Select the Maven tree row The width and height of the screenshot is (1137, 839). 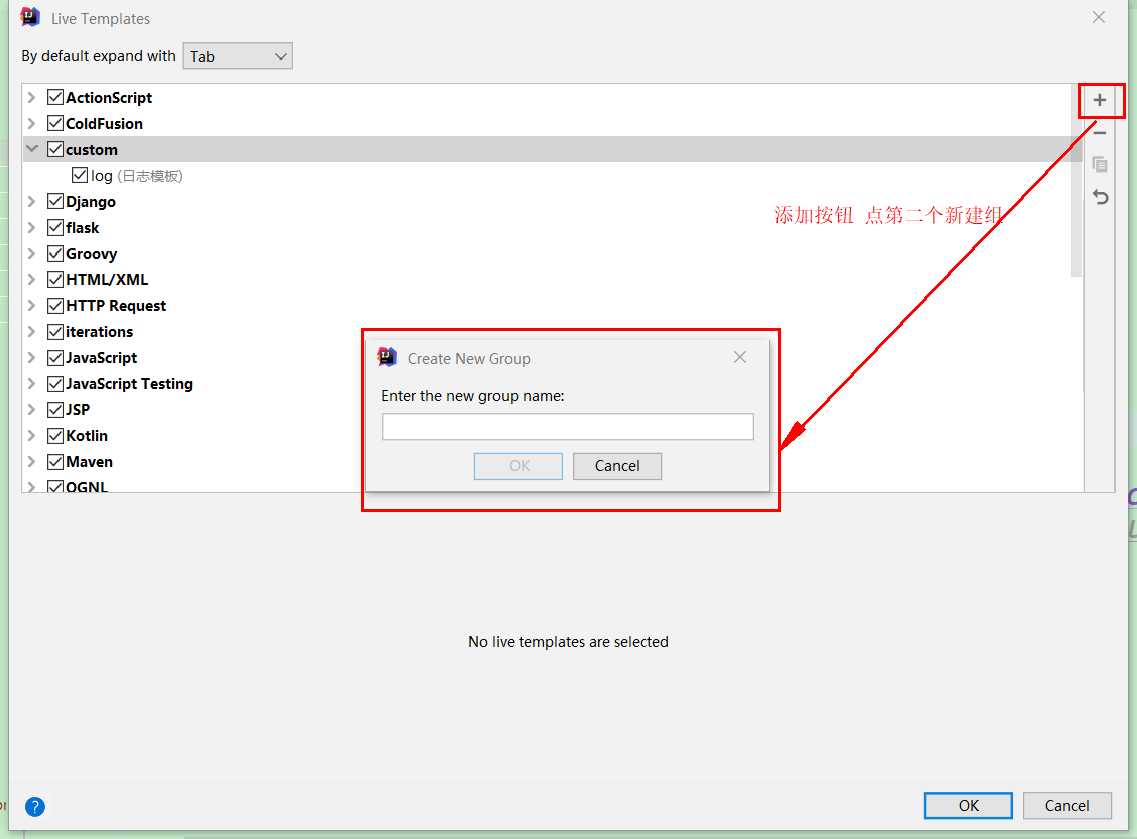coord(552,462)
